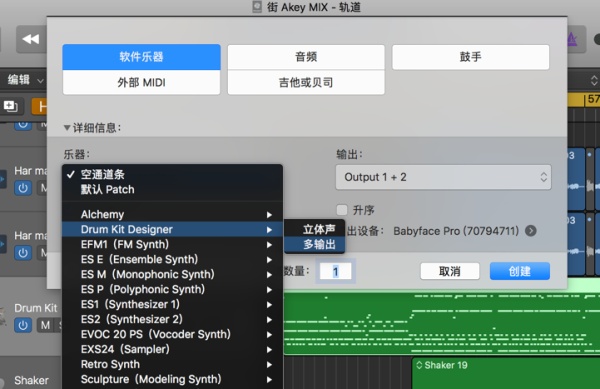Screen dimensions: 600x389
Task: Collapse the 详细信息 disclosure triangle
Action: tap(67, 127)
